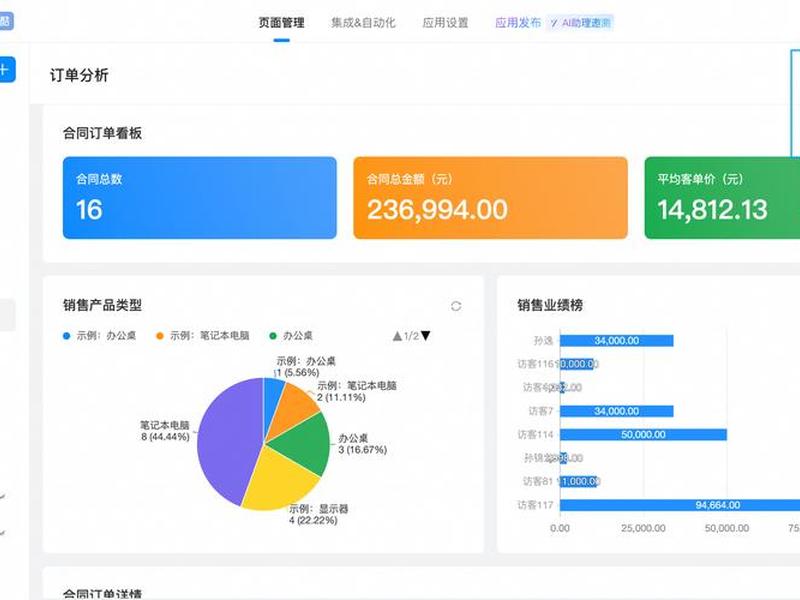Go to previous legend page arrow
This screenshot has height=600, width=800.
[397, 336]
